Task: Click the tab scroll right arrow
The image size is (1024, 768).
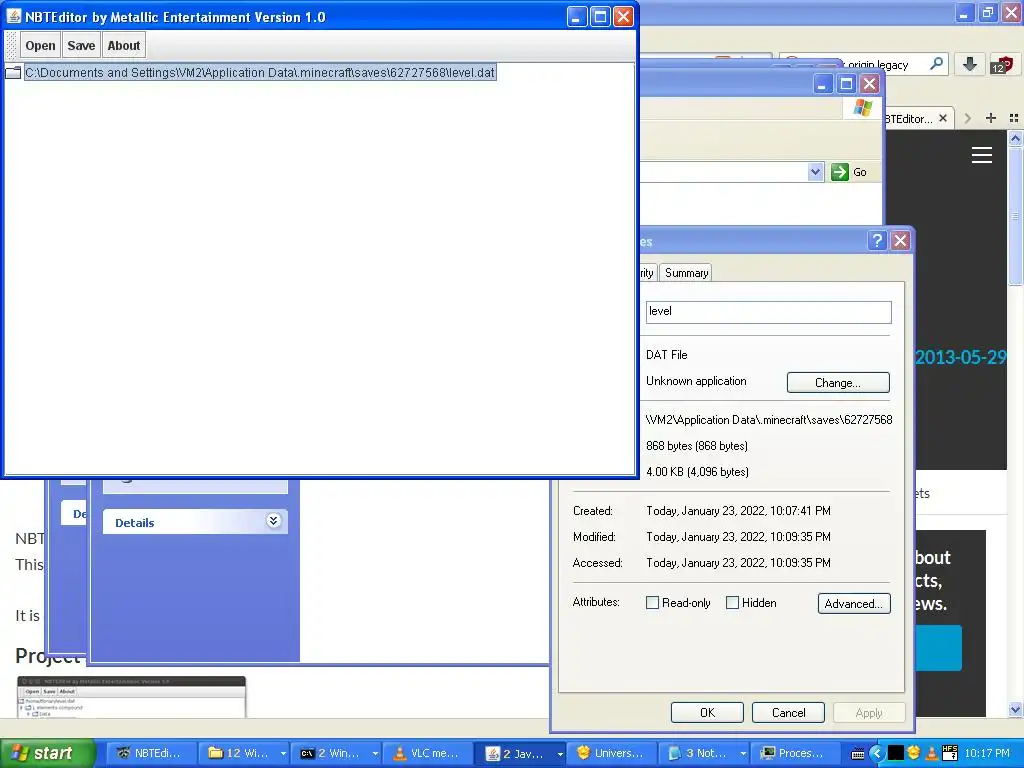Action: pos(968,118)
